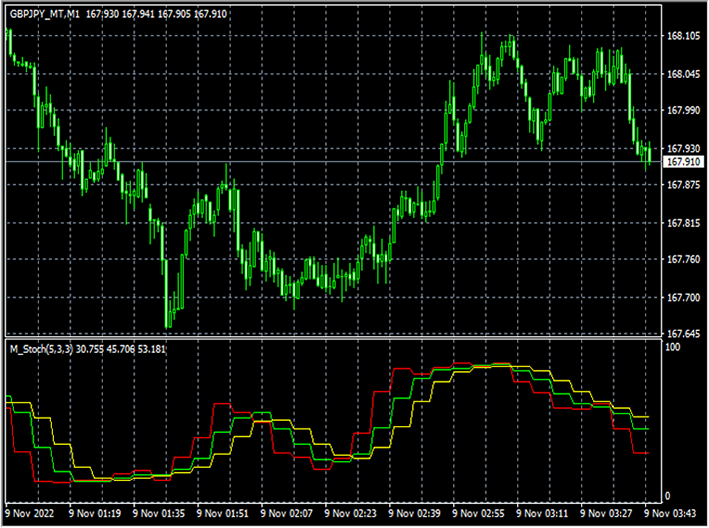Click the 9 Nov 01:35 time label

(159, 514)
